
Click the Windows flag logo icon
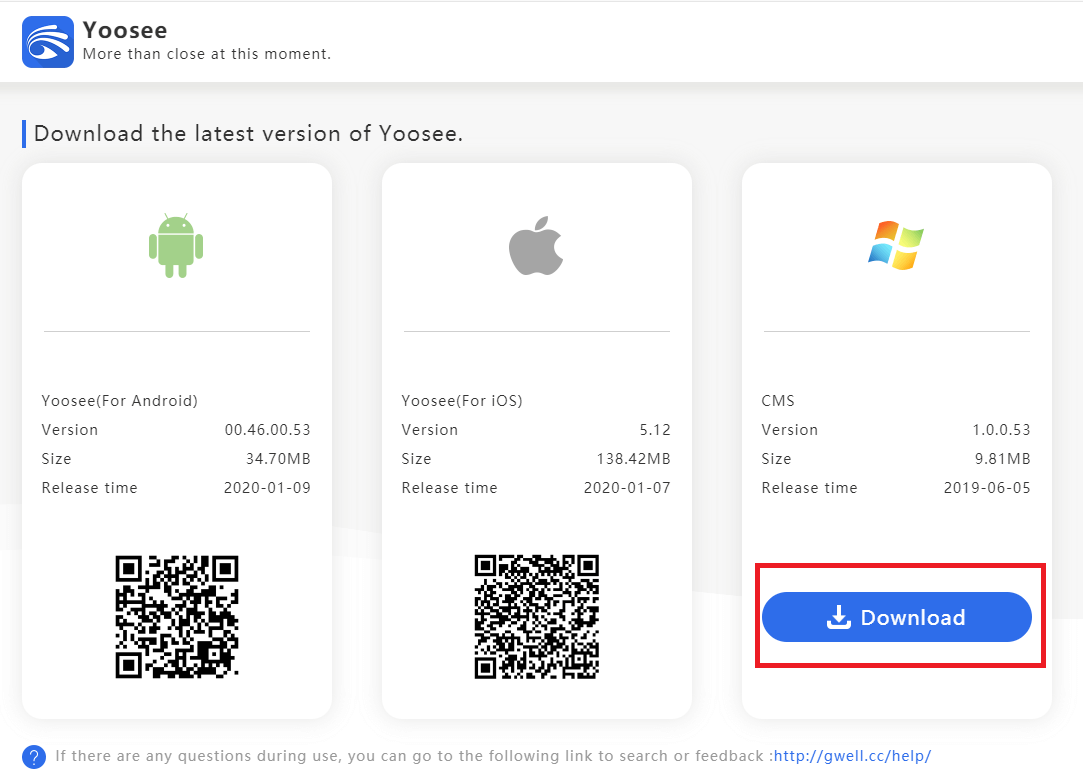coord(896,245)
